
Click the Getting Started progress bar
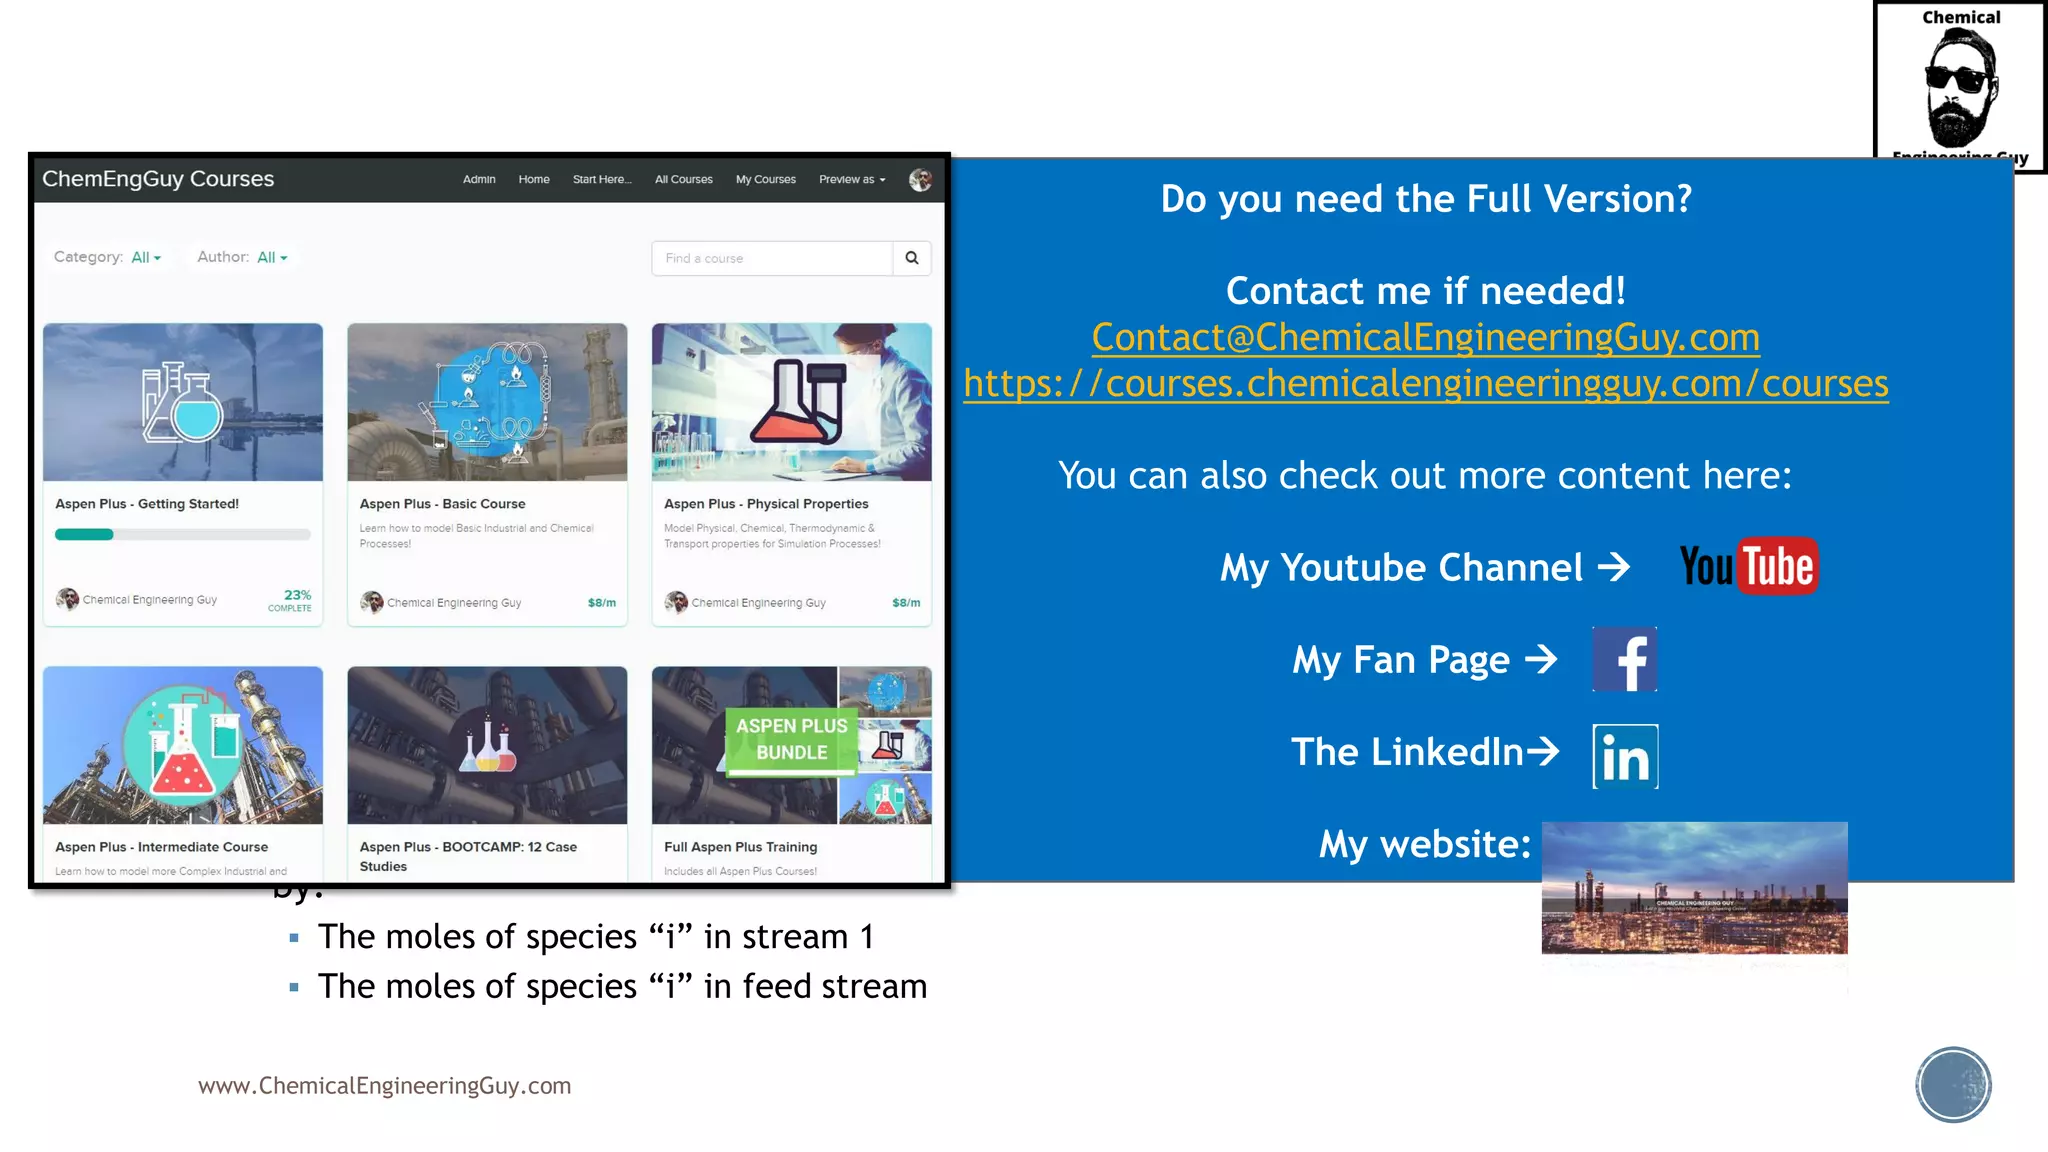[182, 535]
